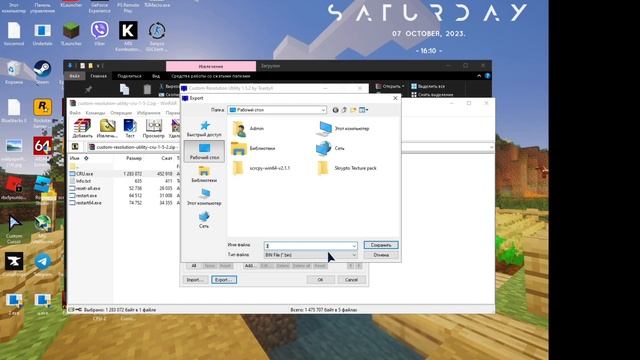Close the Export dialog
The width and height of the screenshot is (640, 360).
click(x=395, y=98)
